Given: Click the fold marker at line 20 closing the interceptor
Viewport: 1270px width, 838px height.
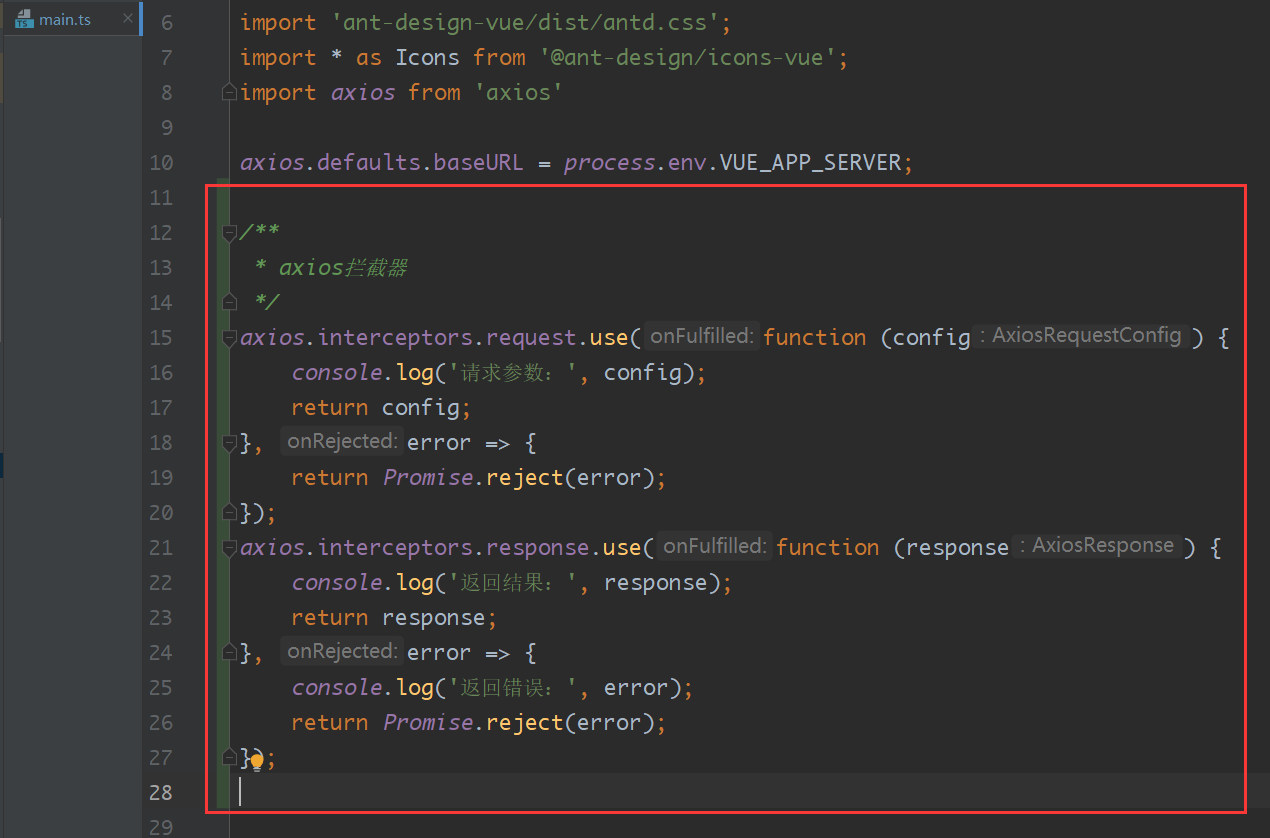Looking at the screenshot, I should click(229, 510).
